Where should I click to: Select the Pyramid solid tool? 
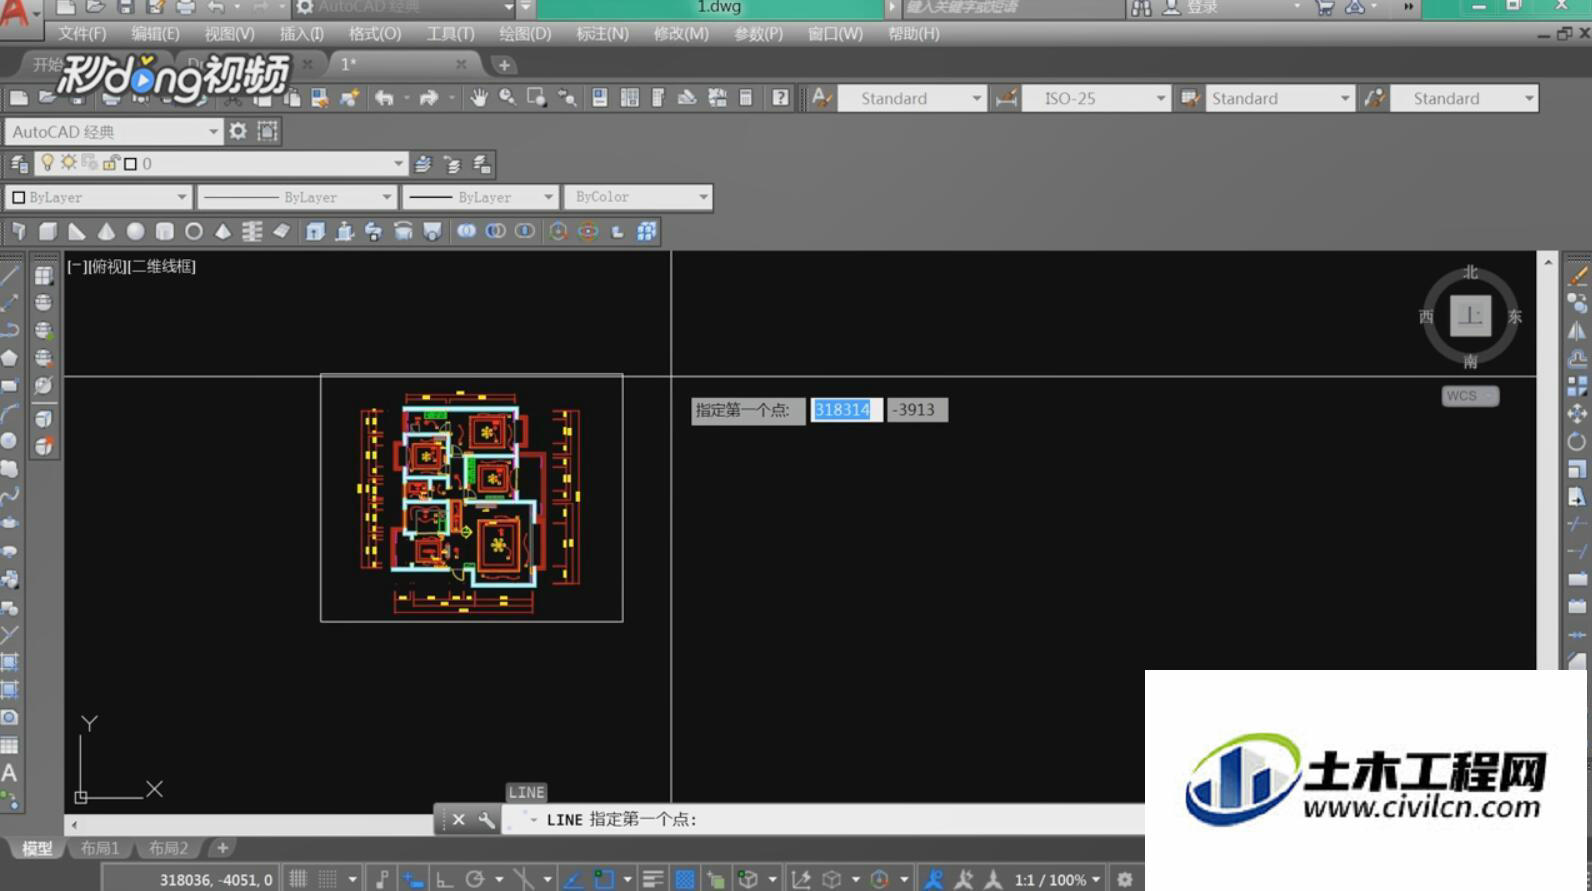(x=223, y=232)
